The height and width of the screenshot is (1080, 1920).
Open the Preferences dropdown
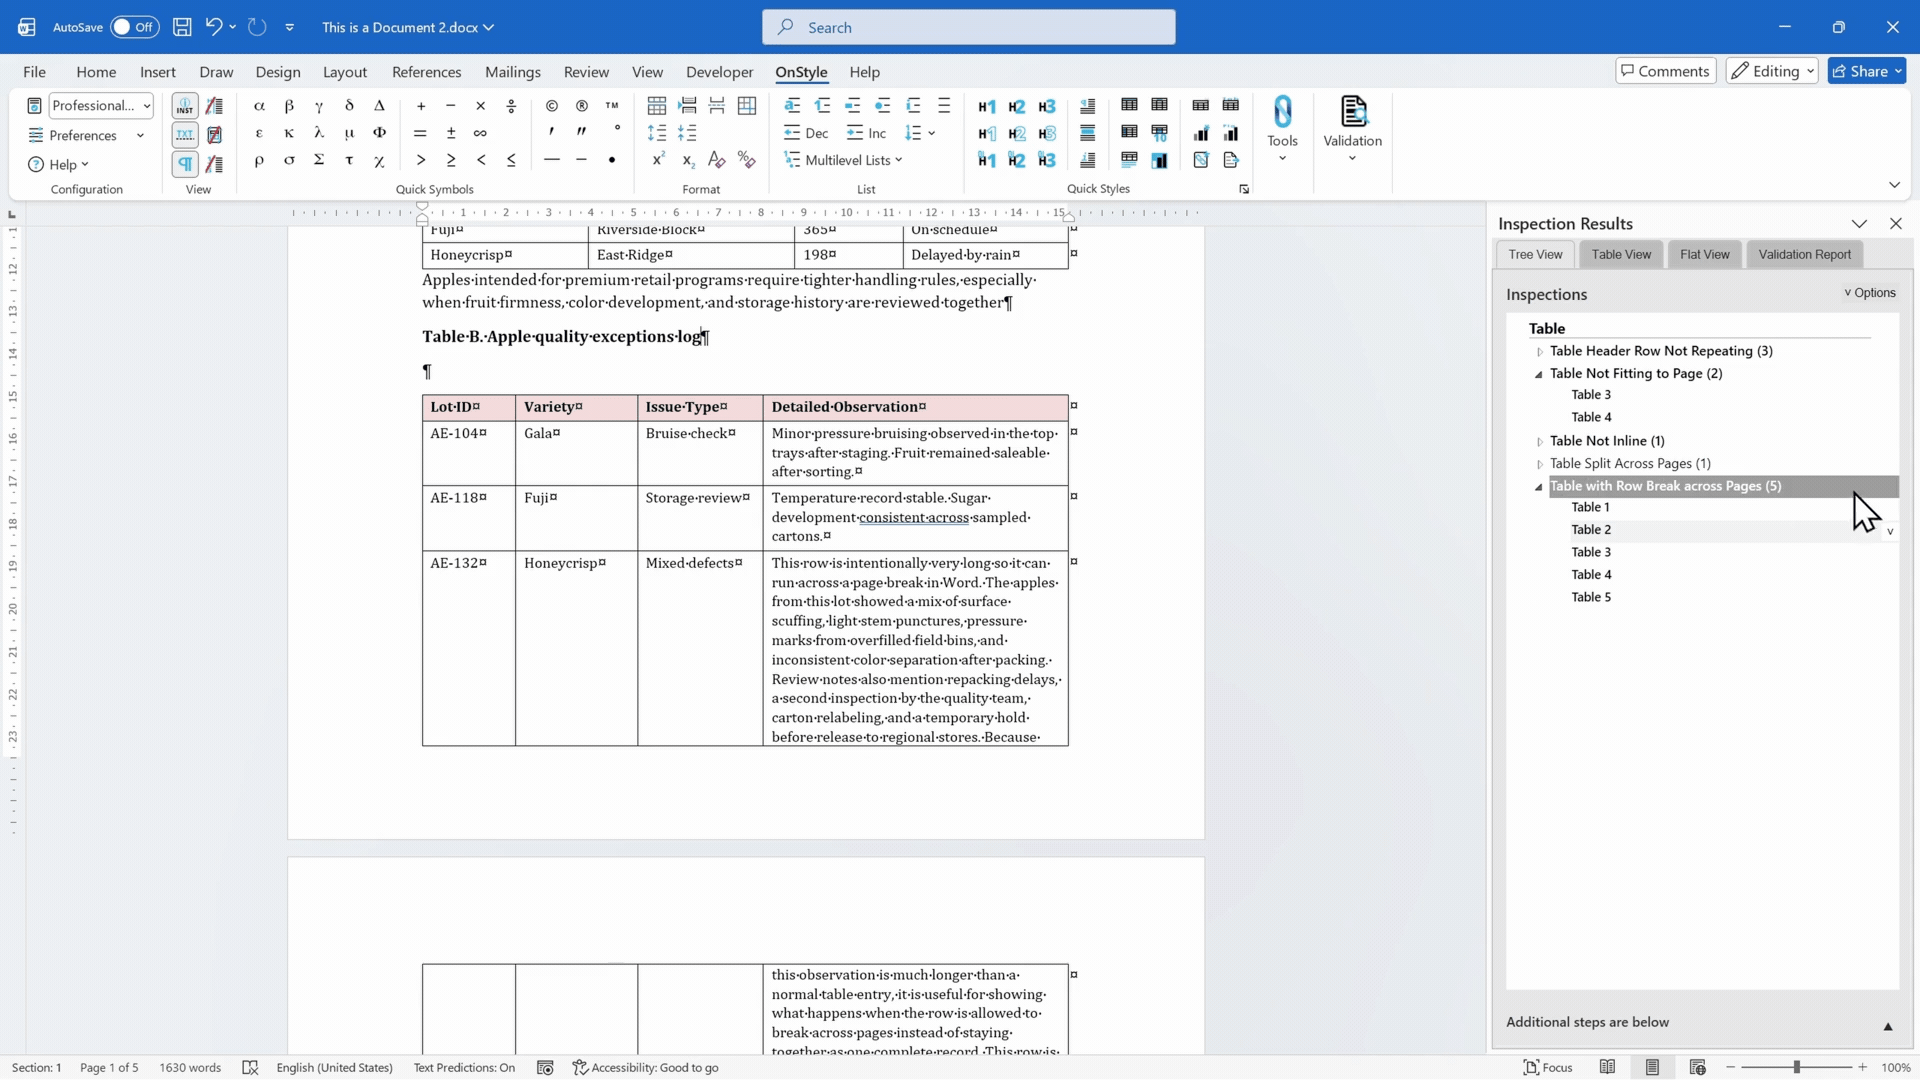click(x=86, y=135)
